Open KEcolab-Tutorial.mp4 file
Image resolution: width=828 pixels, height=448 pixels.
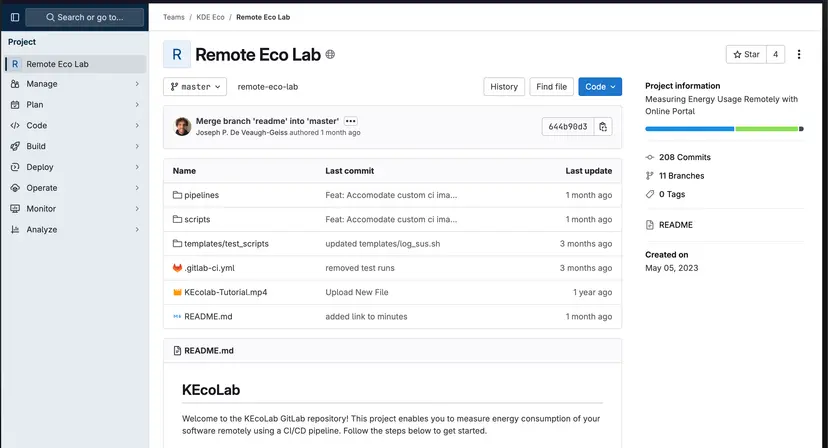225,292
